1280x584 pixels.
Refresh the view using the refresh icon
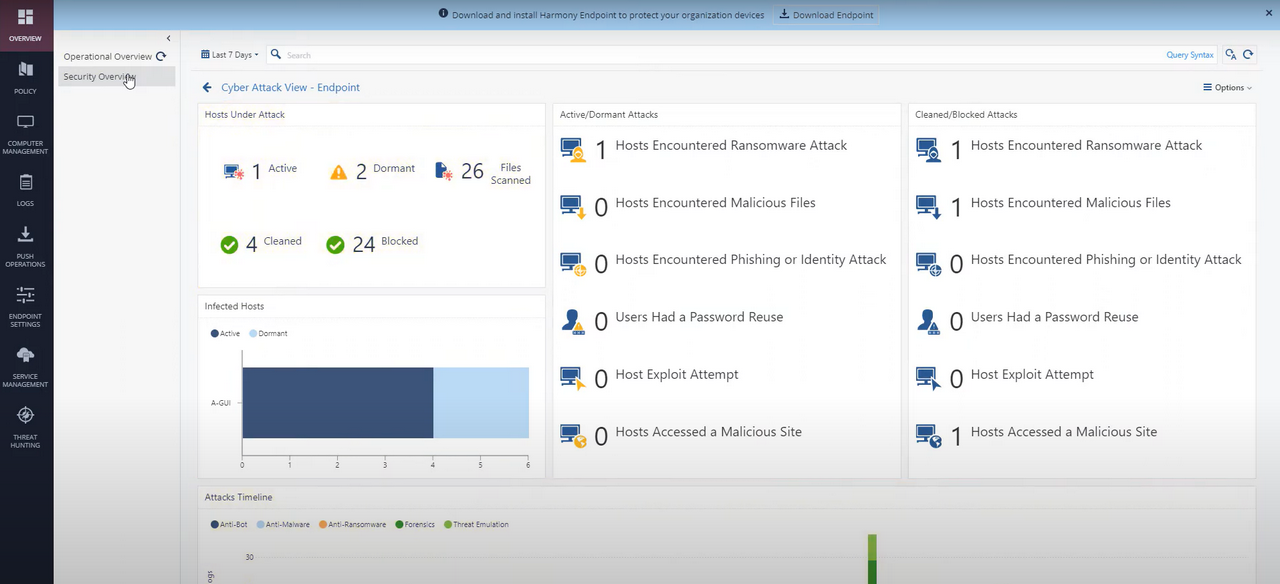(1250, 54)
